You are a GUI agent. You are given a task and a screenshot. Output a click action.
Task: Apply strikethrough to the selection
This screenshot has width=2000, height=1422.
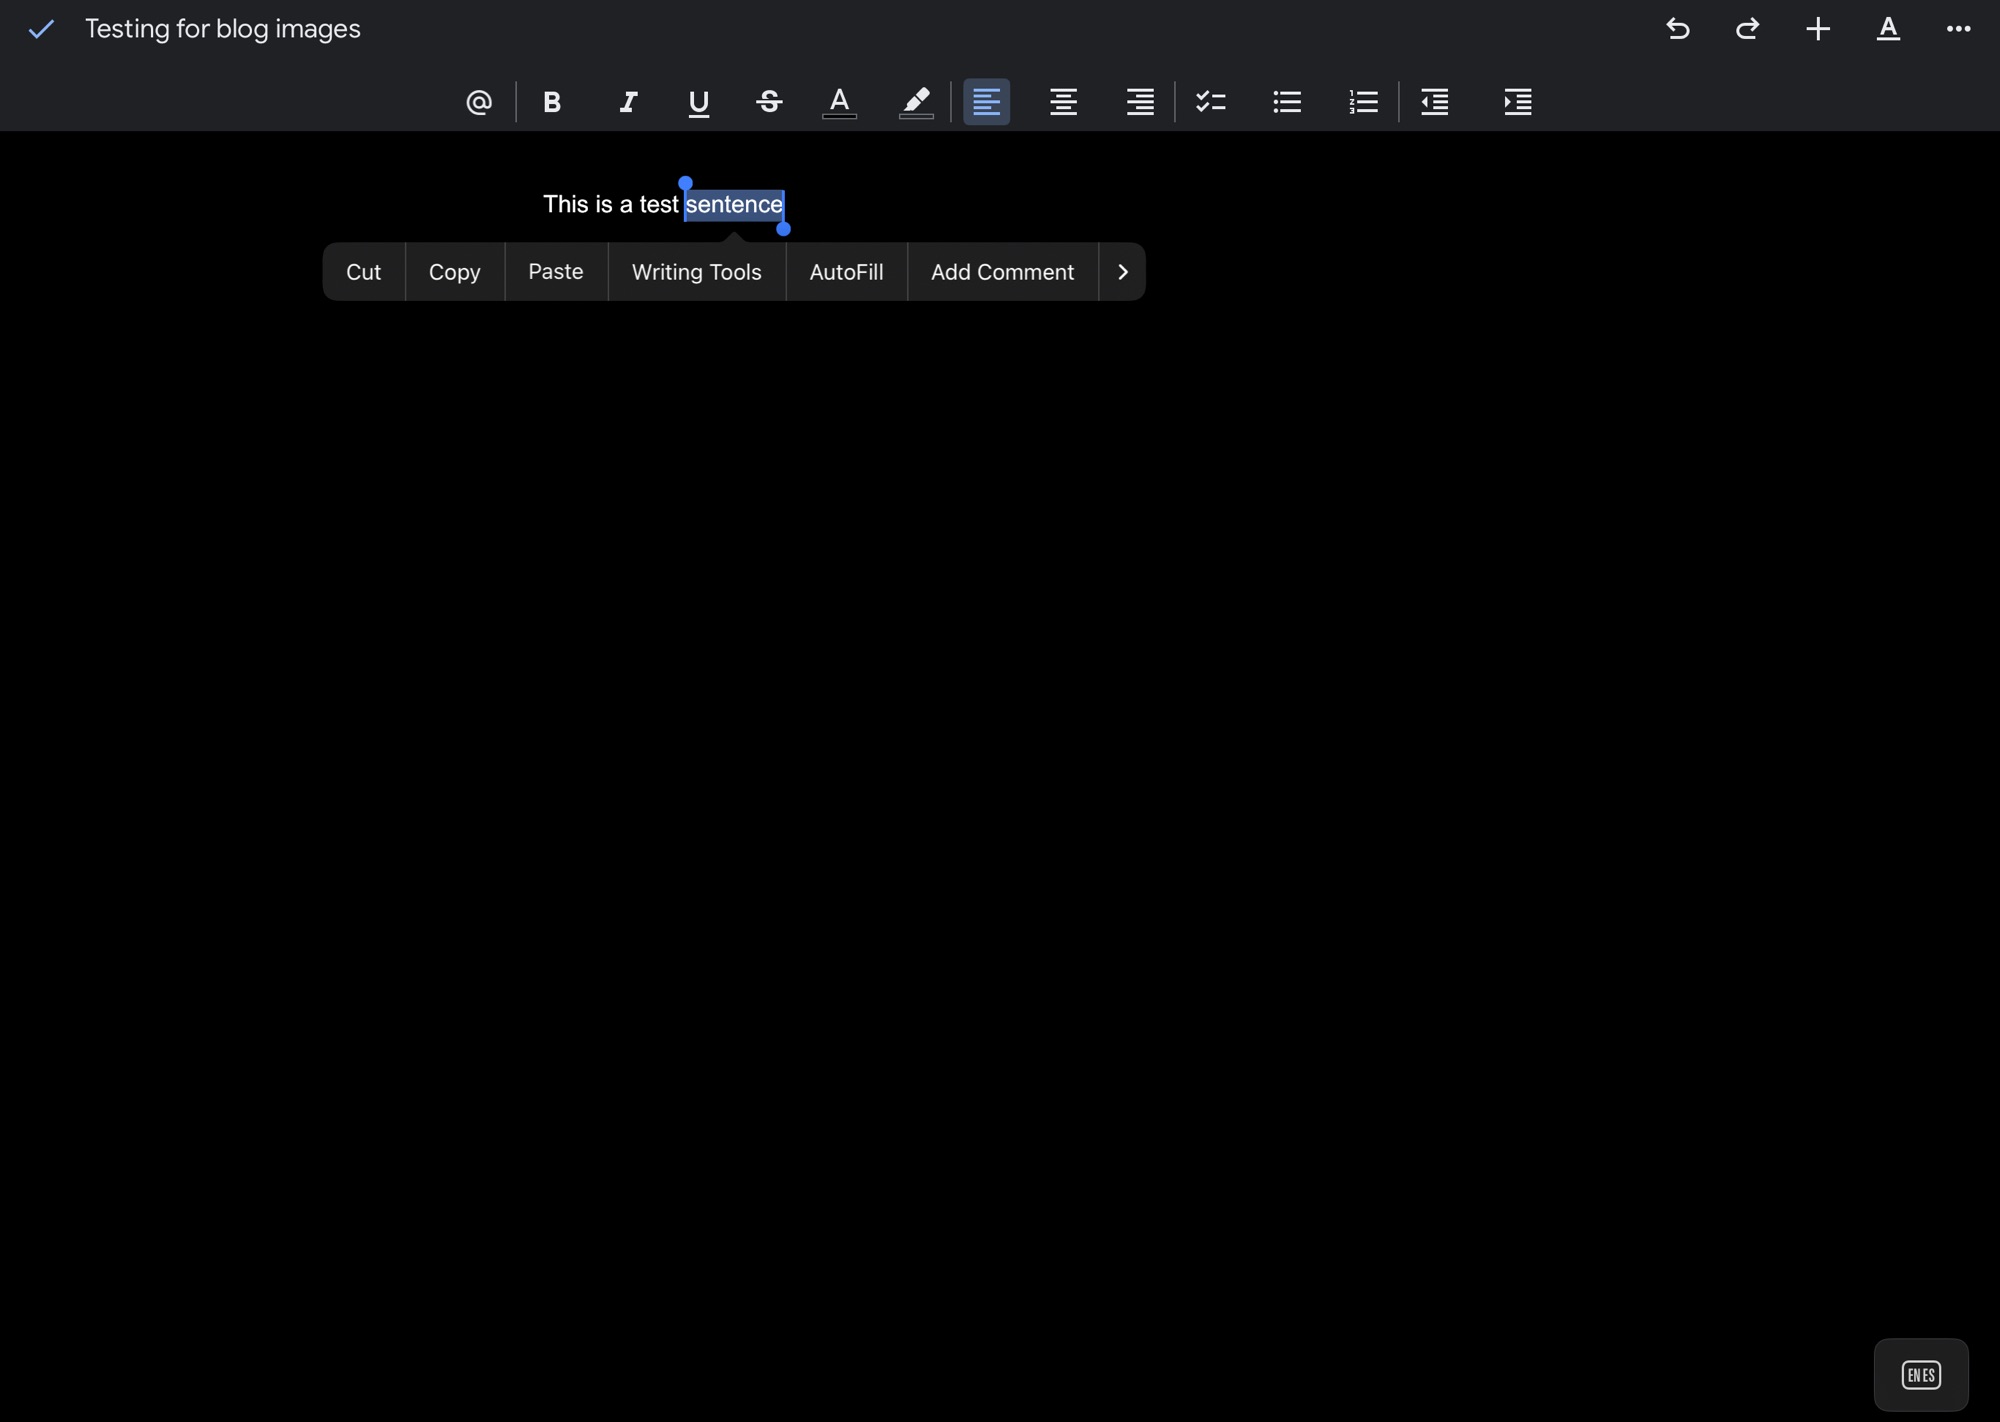click(768, 102)
